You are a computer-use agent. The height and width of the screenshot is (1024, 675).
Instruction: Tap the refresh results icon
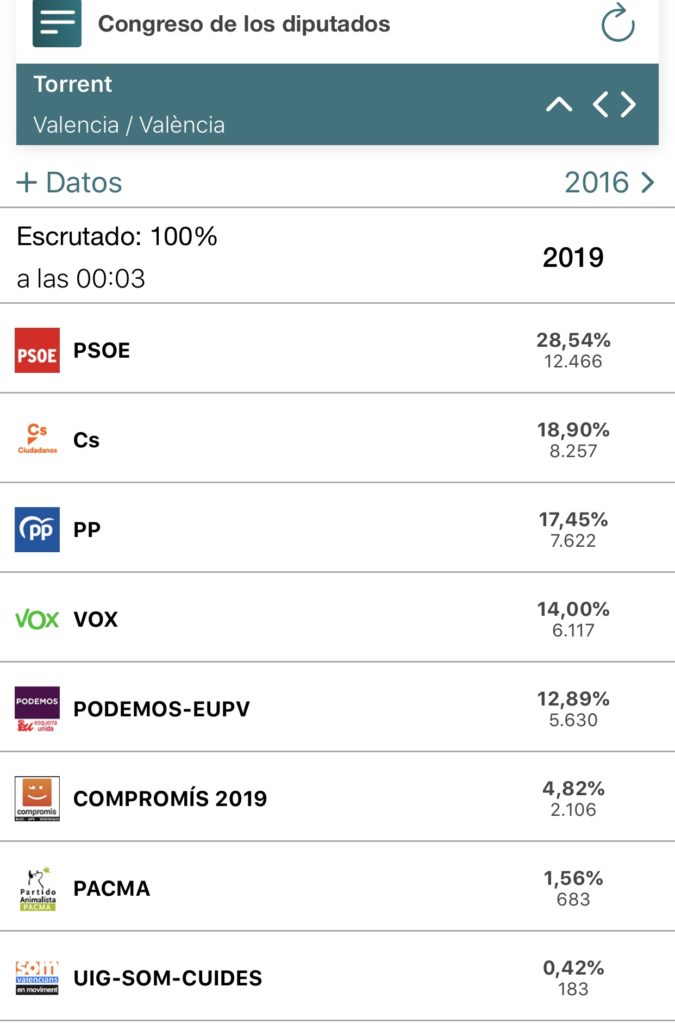pyautogui.click(x=618, y=24)
